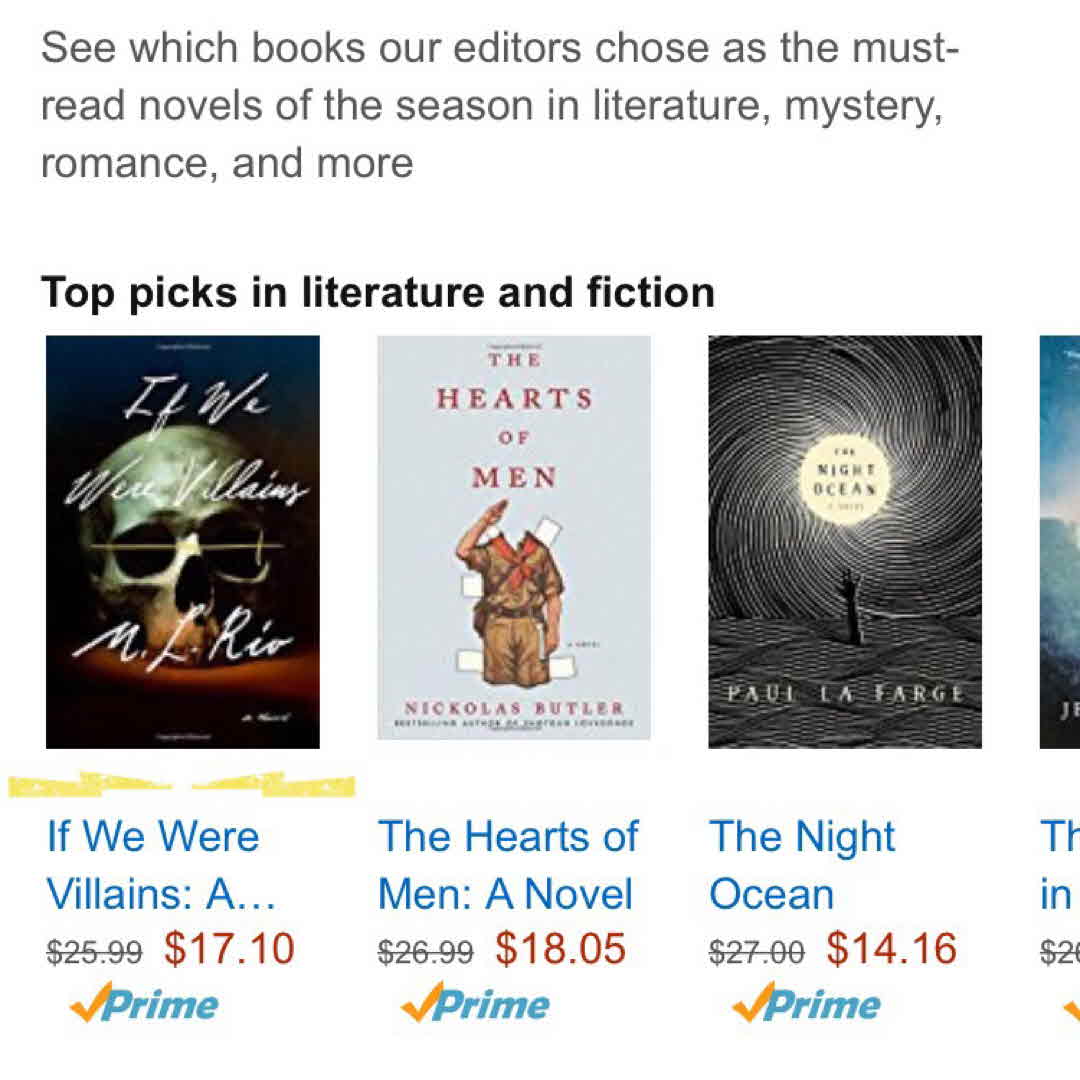Tap the partially visible fourth book cover

[x=1060, y=541]
